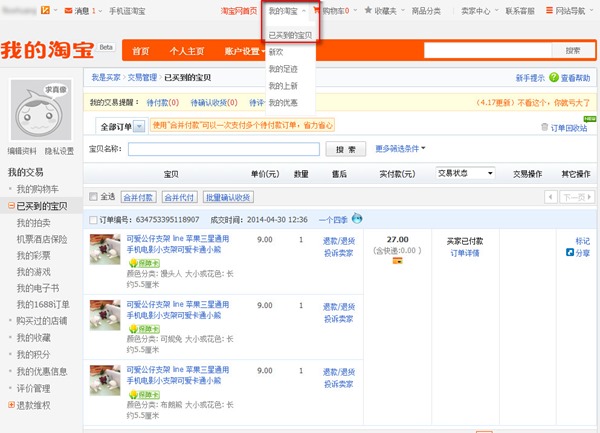Select 我的上新 in dropdown menu
Image resolution: width=600 pixels, height=433 pixels.
tap(283, 86)
